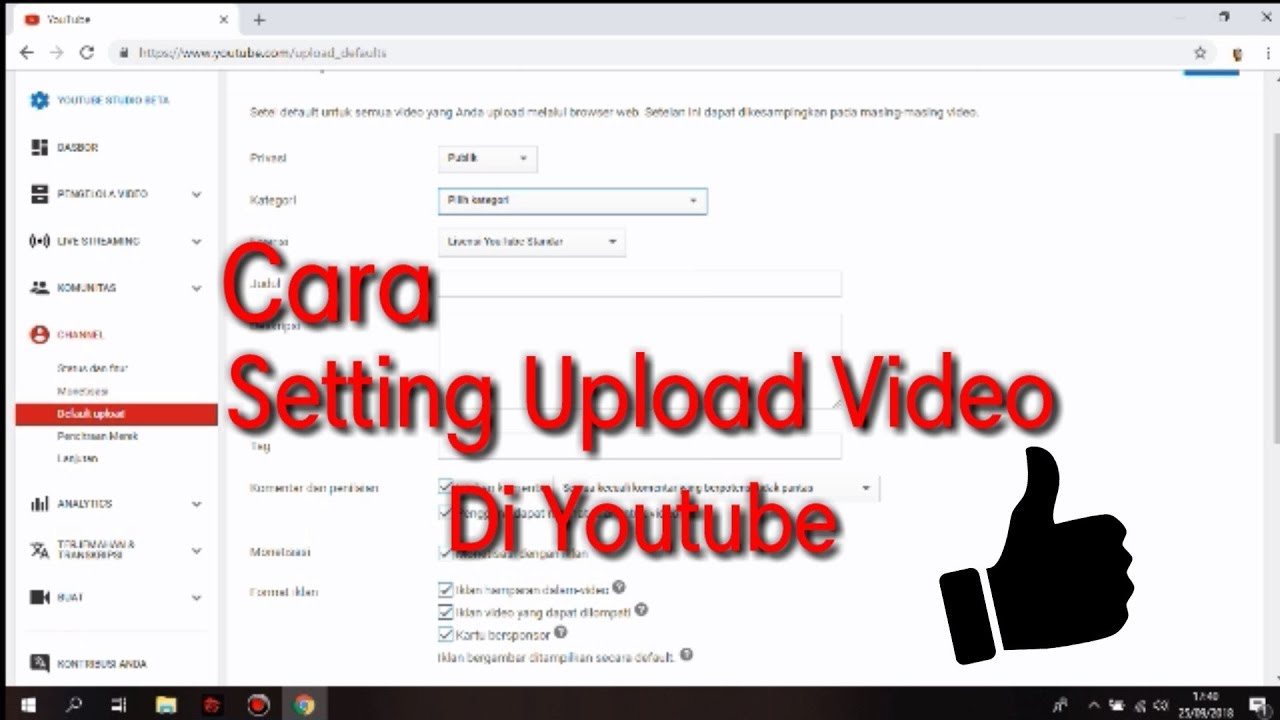Image resolution: width=1280 pixels, height=720 pixels.
Task: Click the volume icon in system tray
Action: tap(1162, 705)
